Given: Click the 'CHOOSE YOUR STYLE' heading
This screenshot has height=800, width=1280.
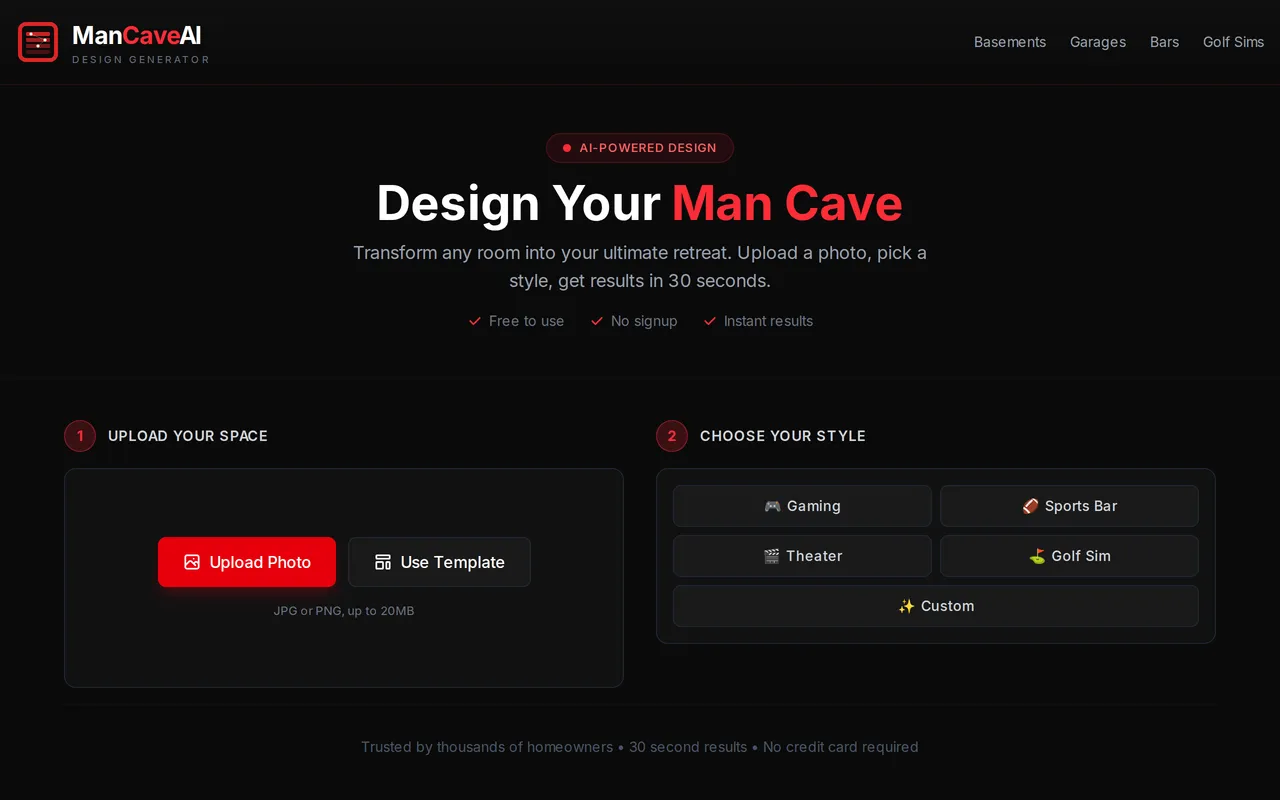Looking at the screenshot, I should (x=783, y=436).
